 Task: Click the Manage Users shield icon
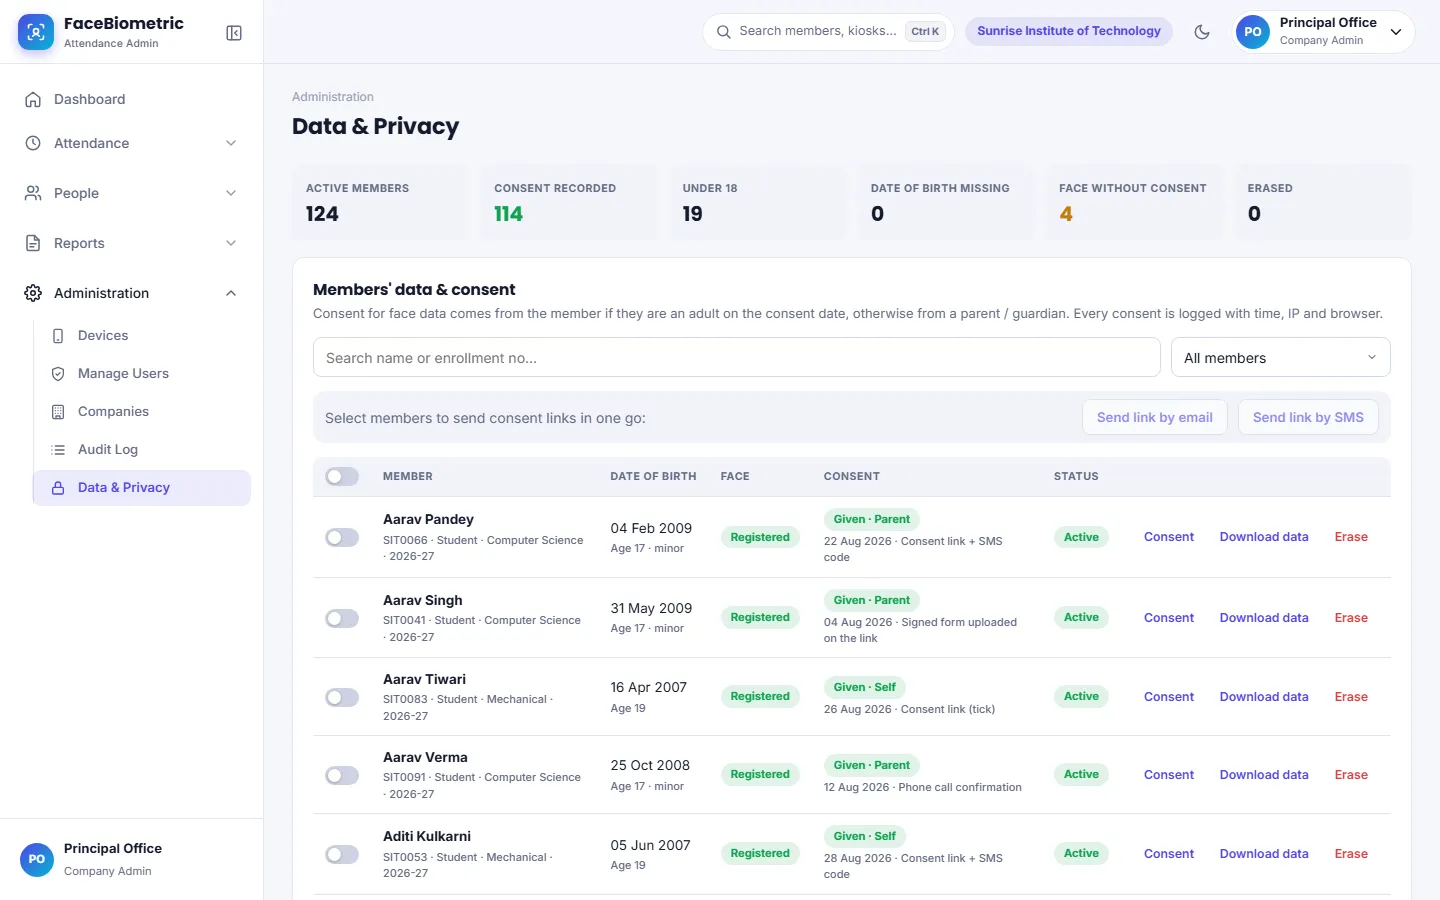[58, 374]
